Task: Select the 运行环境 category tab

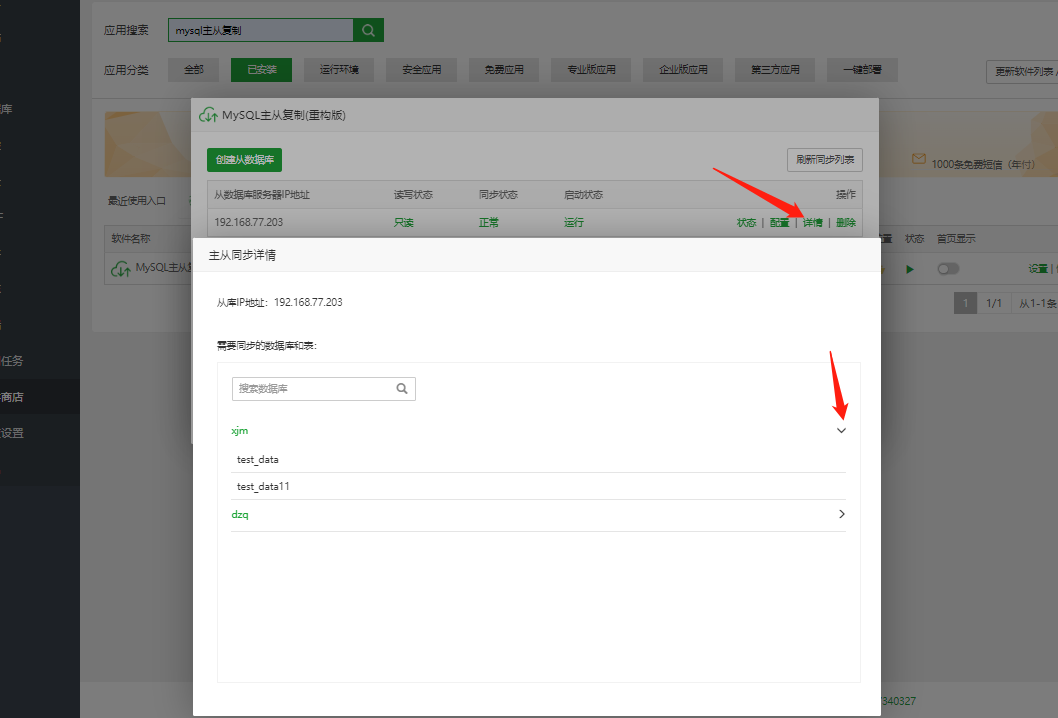Action: (x=339, y=70)
